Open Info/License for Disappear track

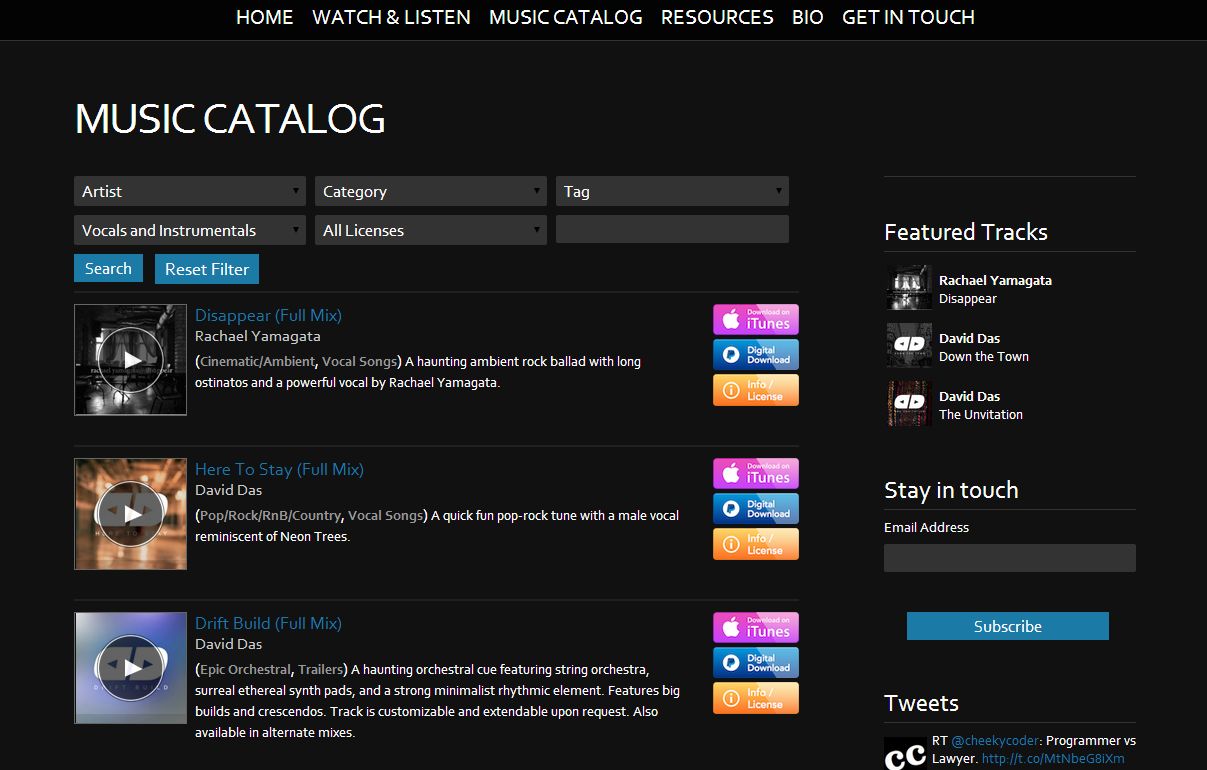[x=755, y=390]
